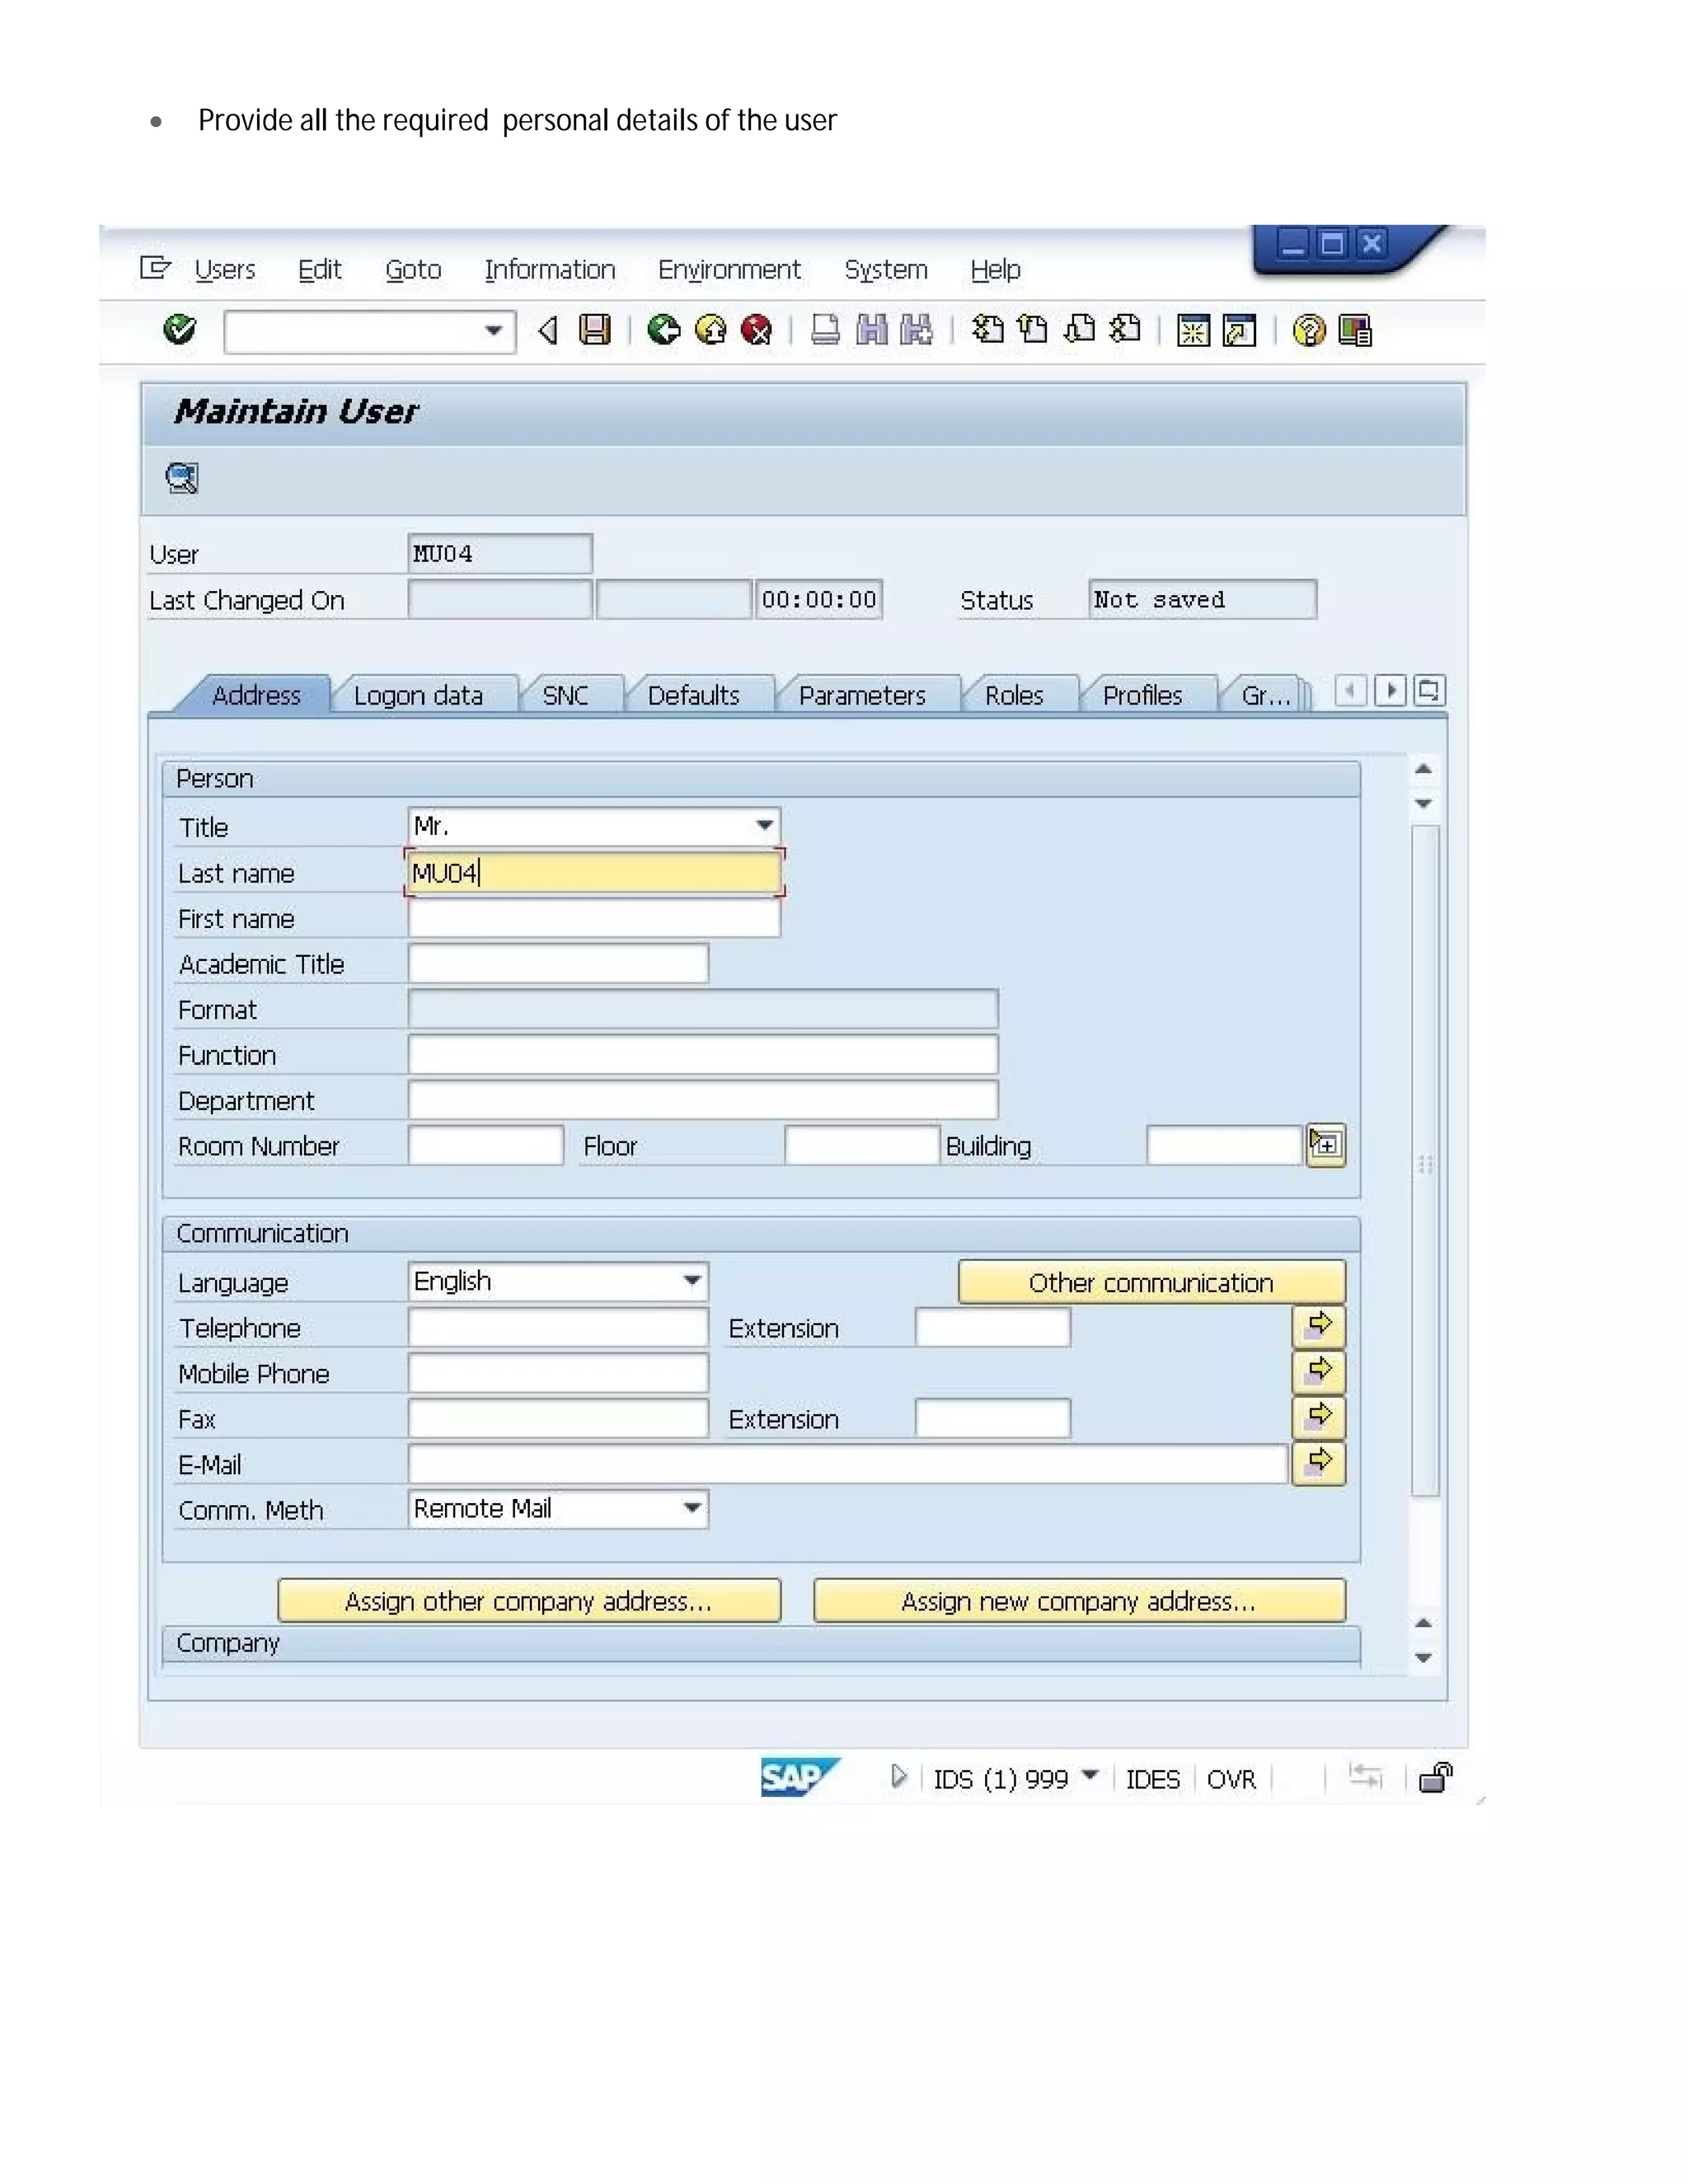
Task: Select the Address tab
Action: coord(256,695)
